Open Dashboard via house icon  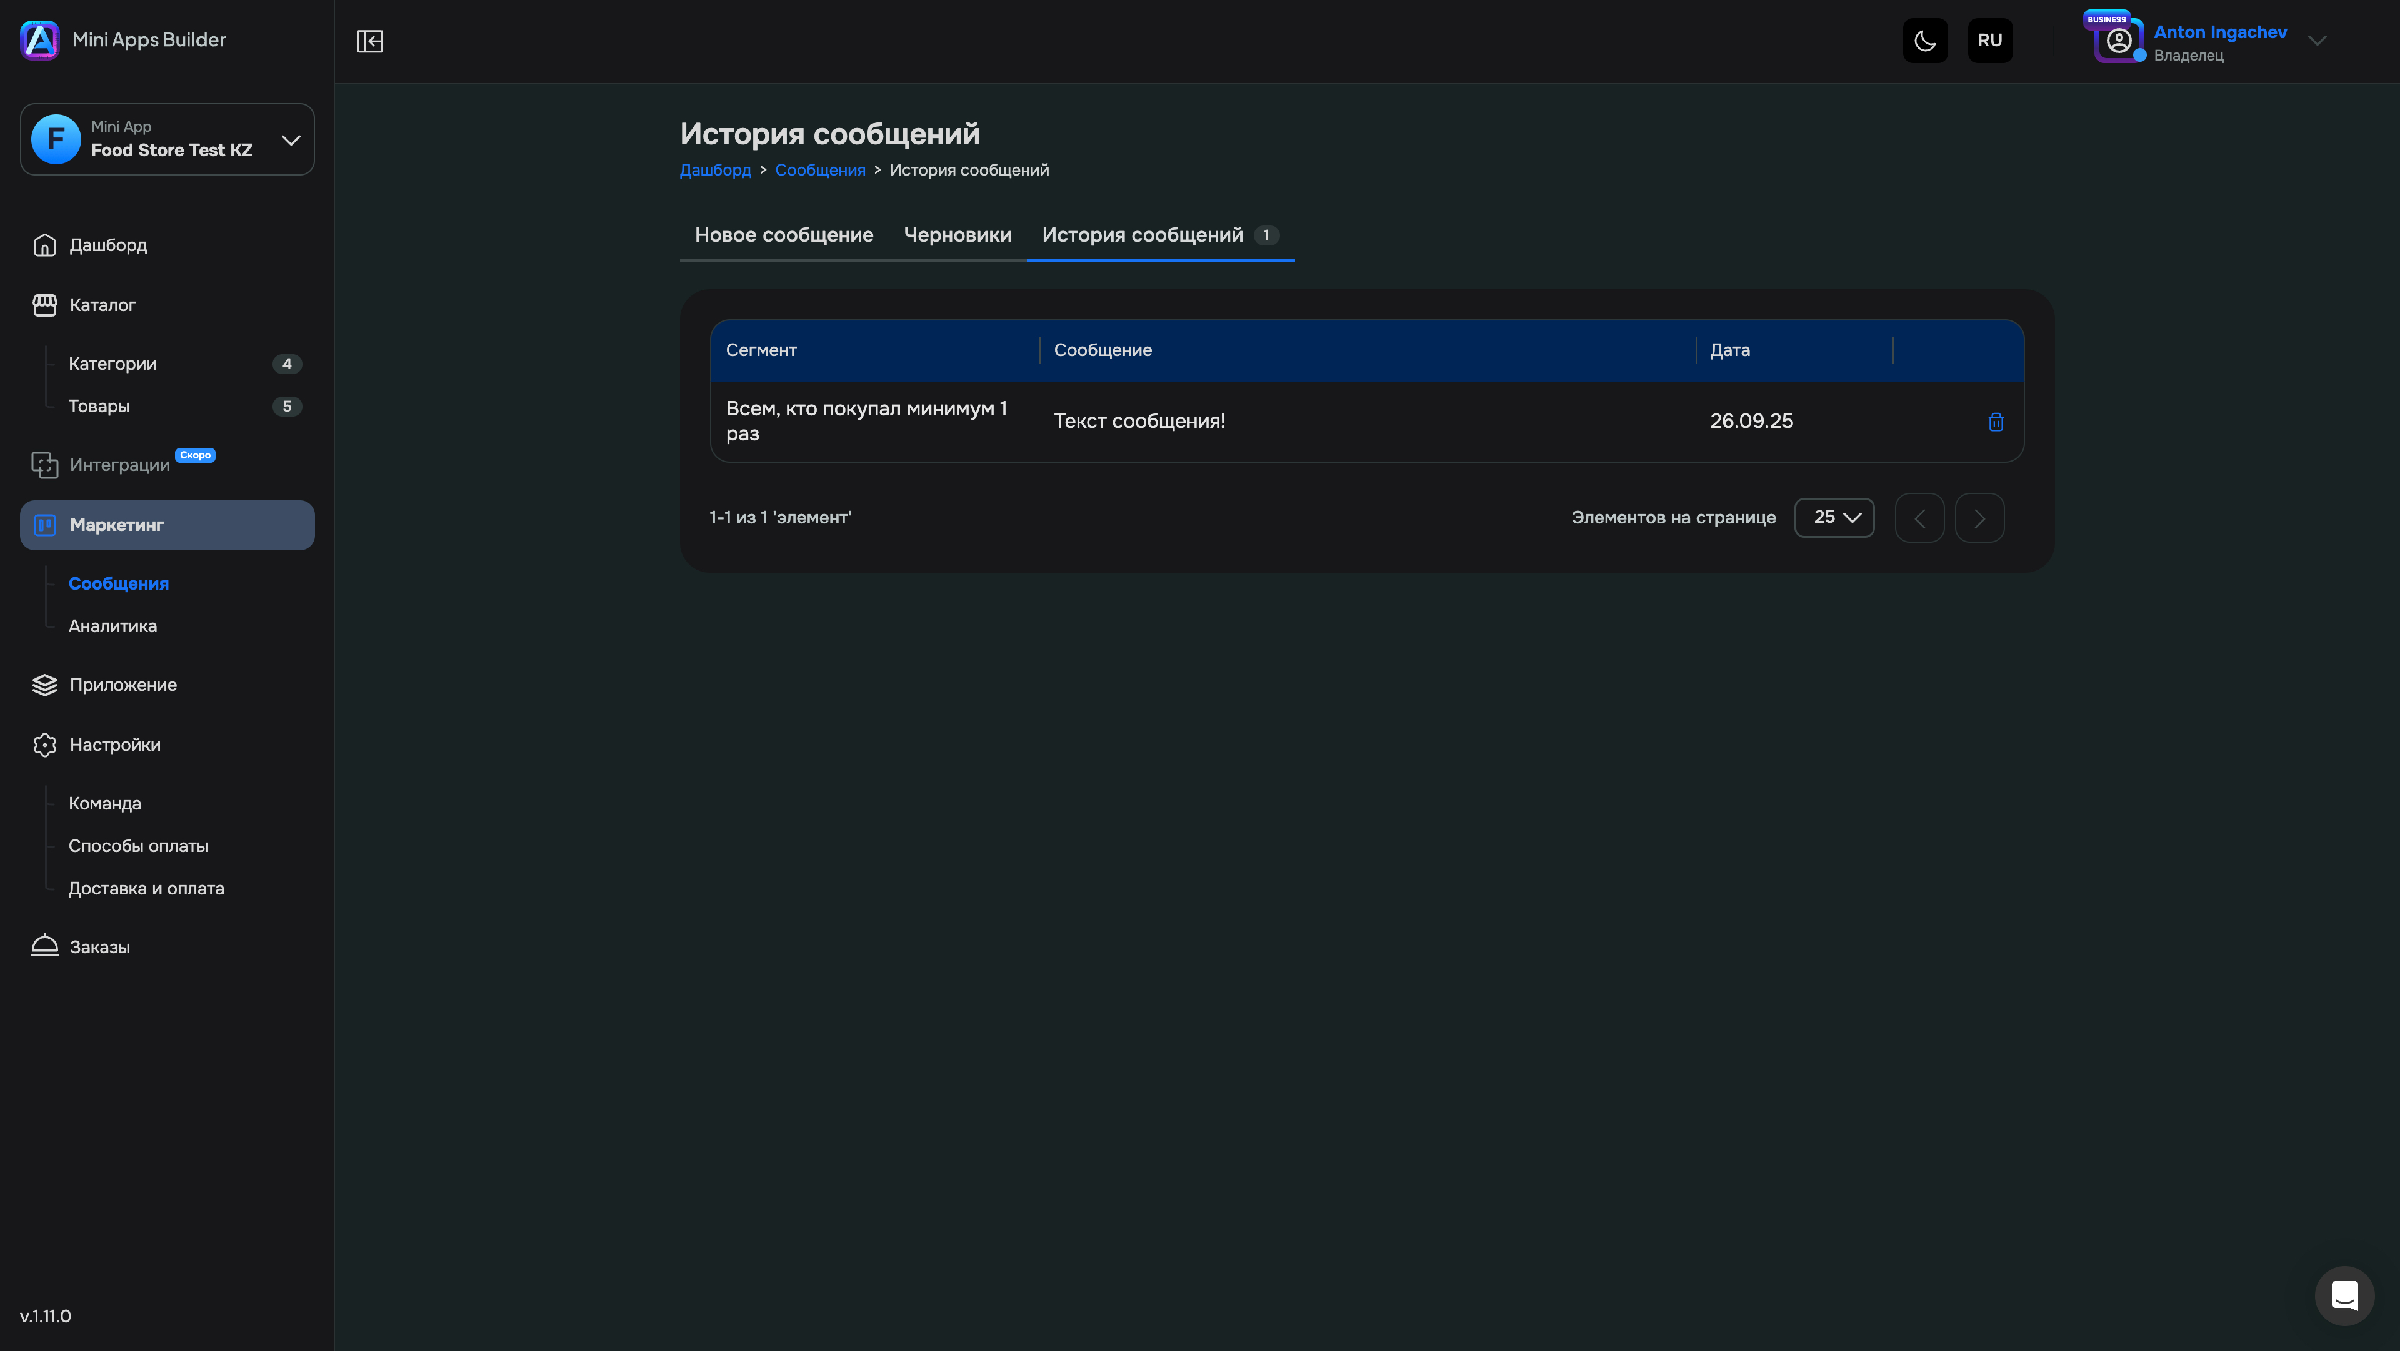pyautogui.click(x=45, y=245)
